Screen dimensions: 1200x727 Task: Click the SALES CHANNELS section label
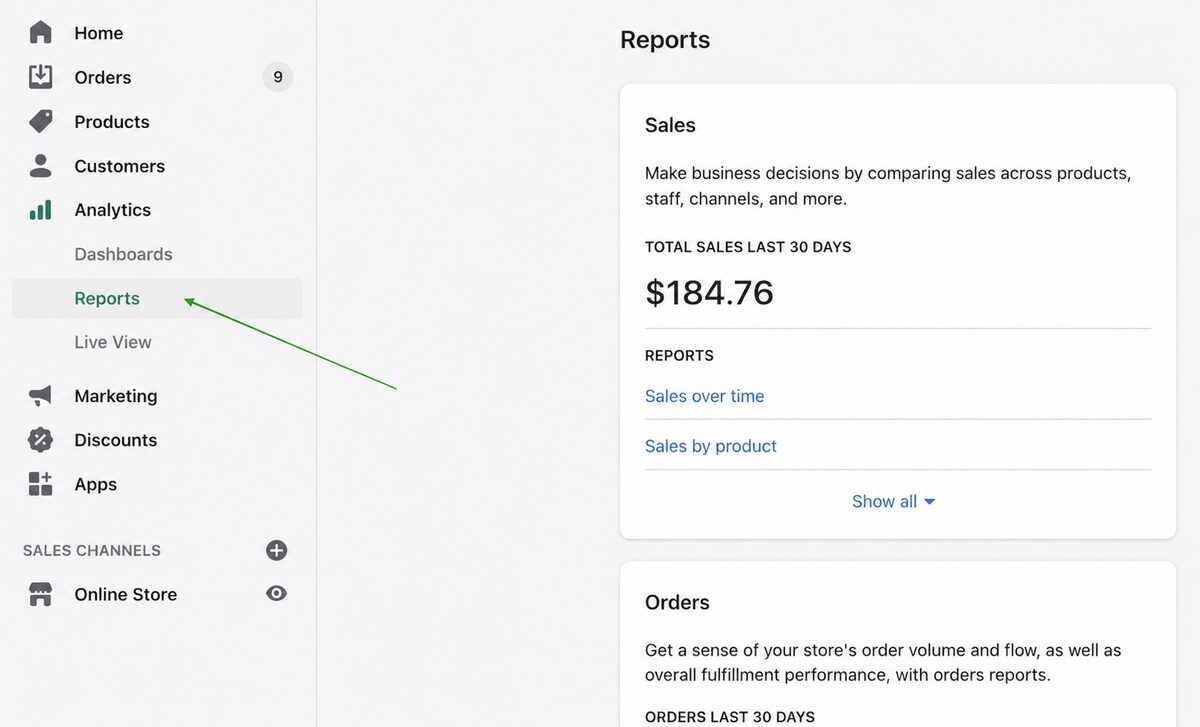(x=91, y=551)
